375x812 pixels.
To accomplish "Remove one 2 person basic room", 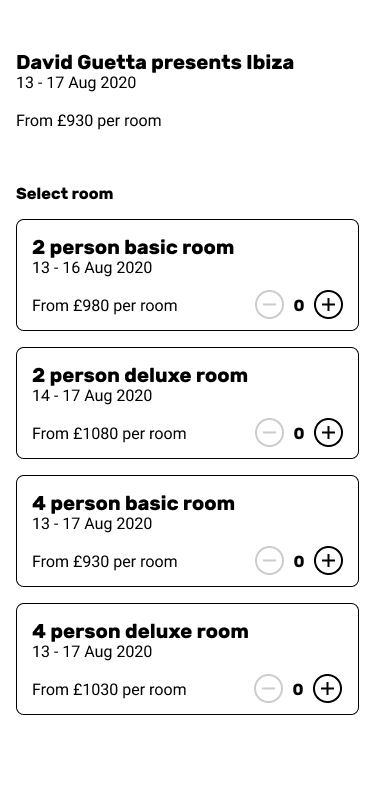I will [269, 304].
